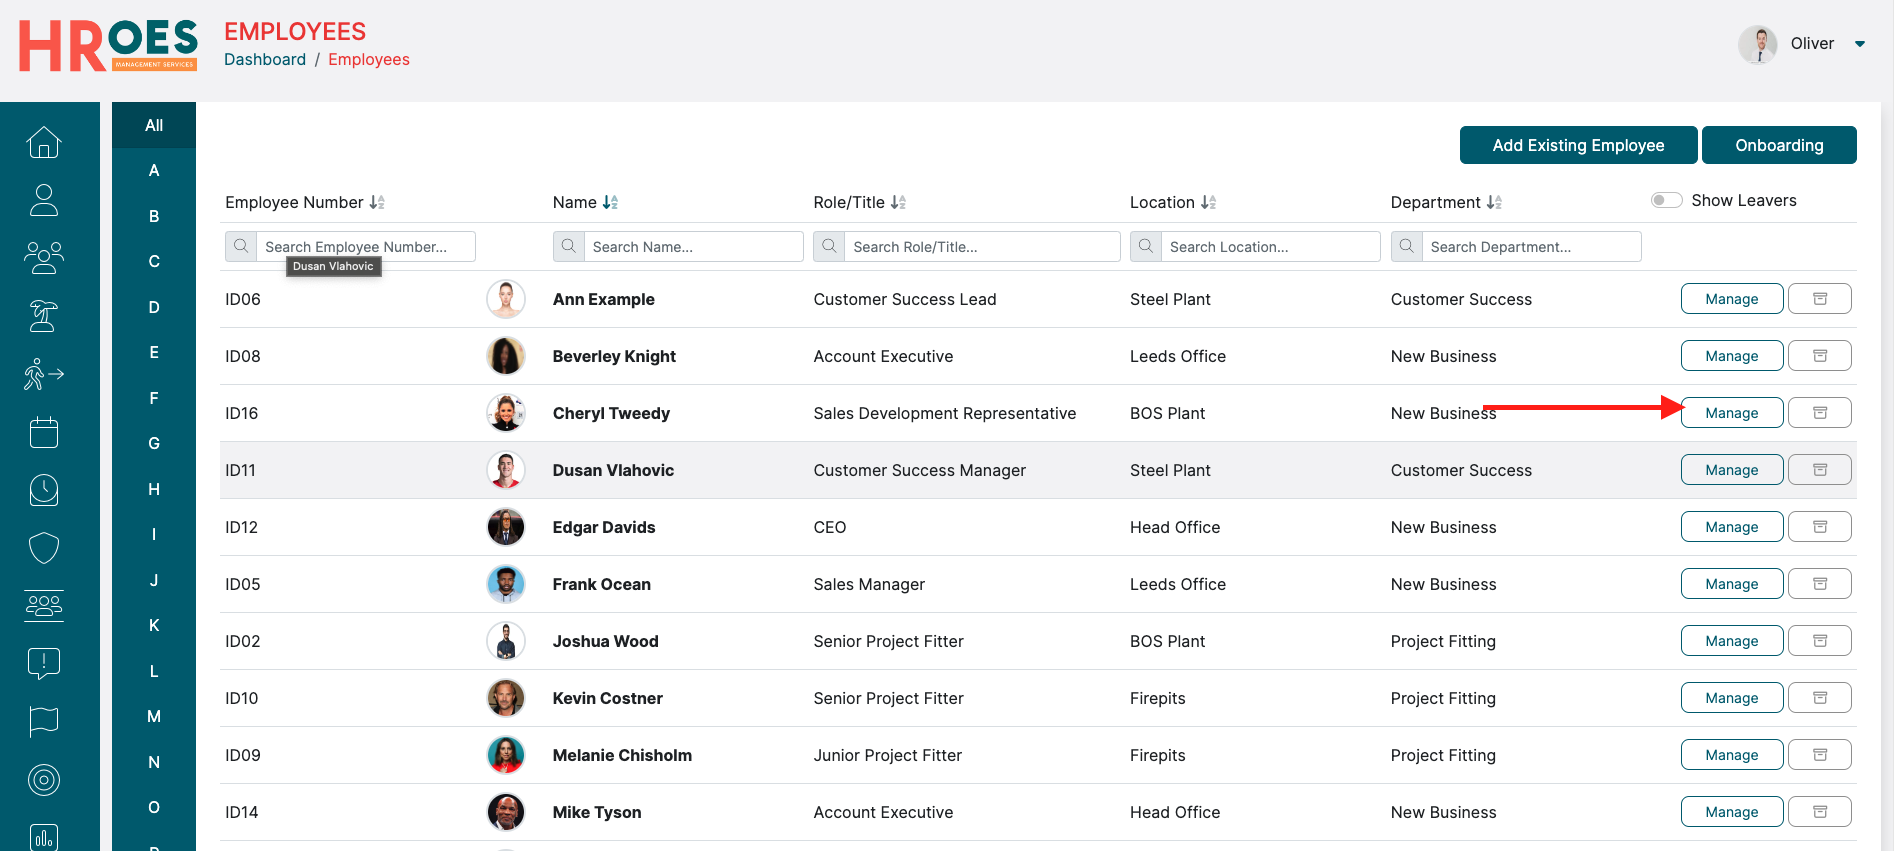Sort the list by Location column
This screenshot has width=1894, height=851.
(1208, 202)
